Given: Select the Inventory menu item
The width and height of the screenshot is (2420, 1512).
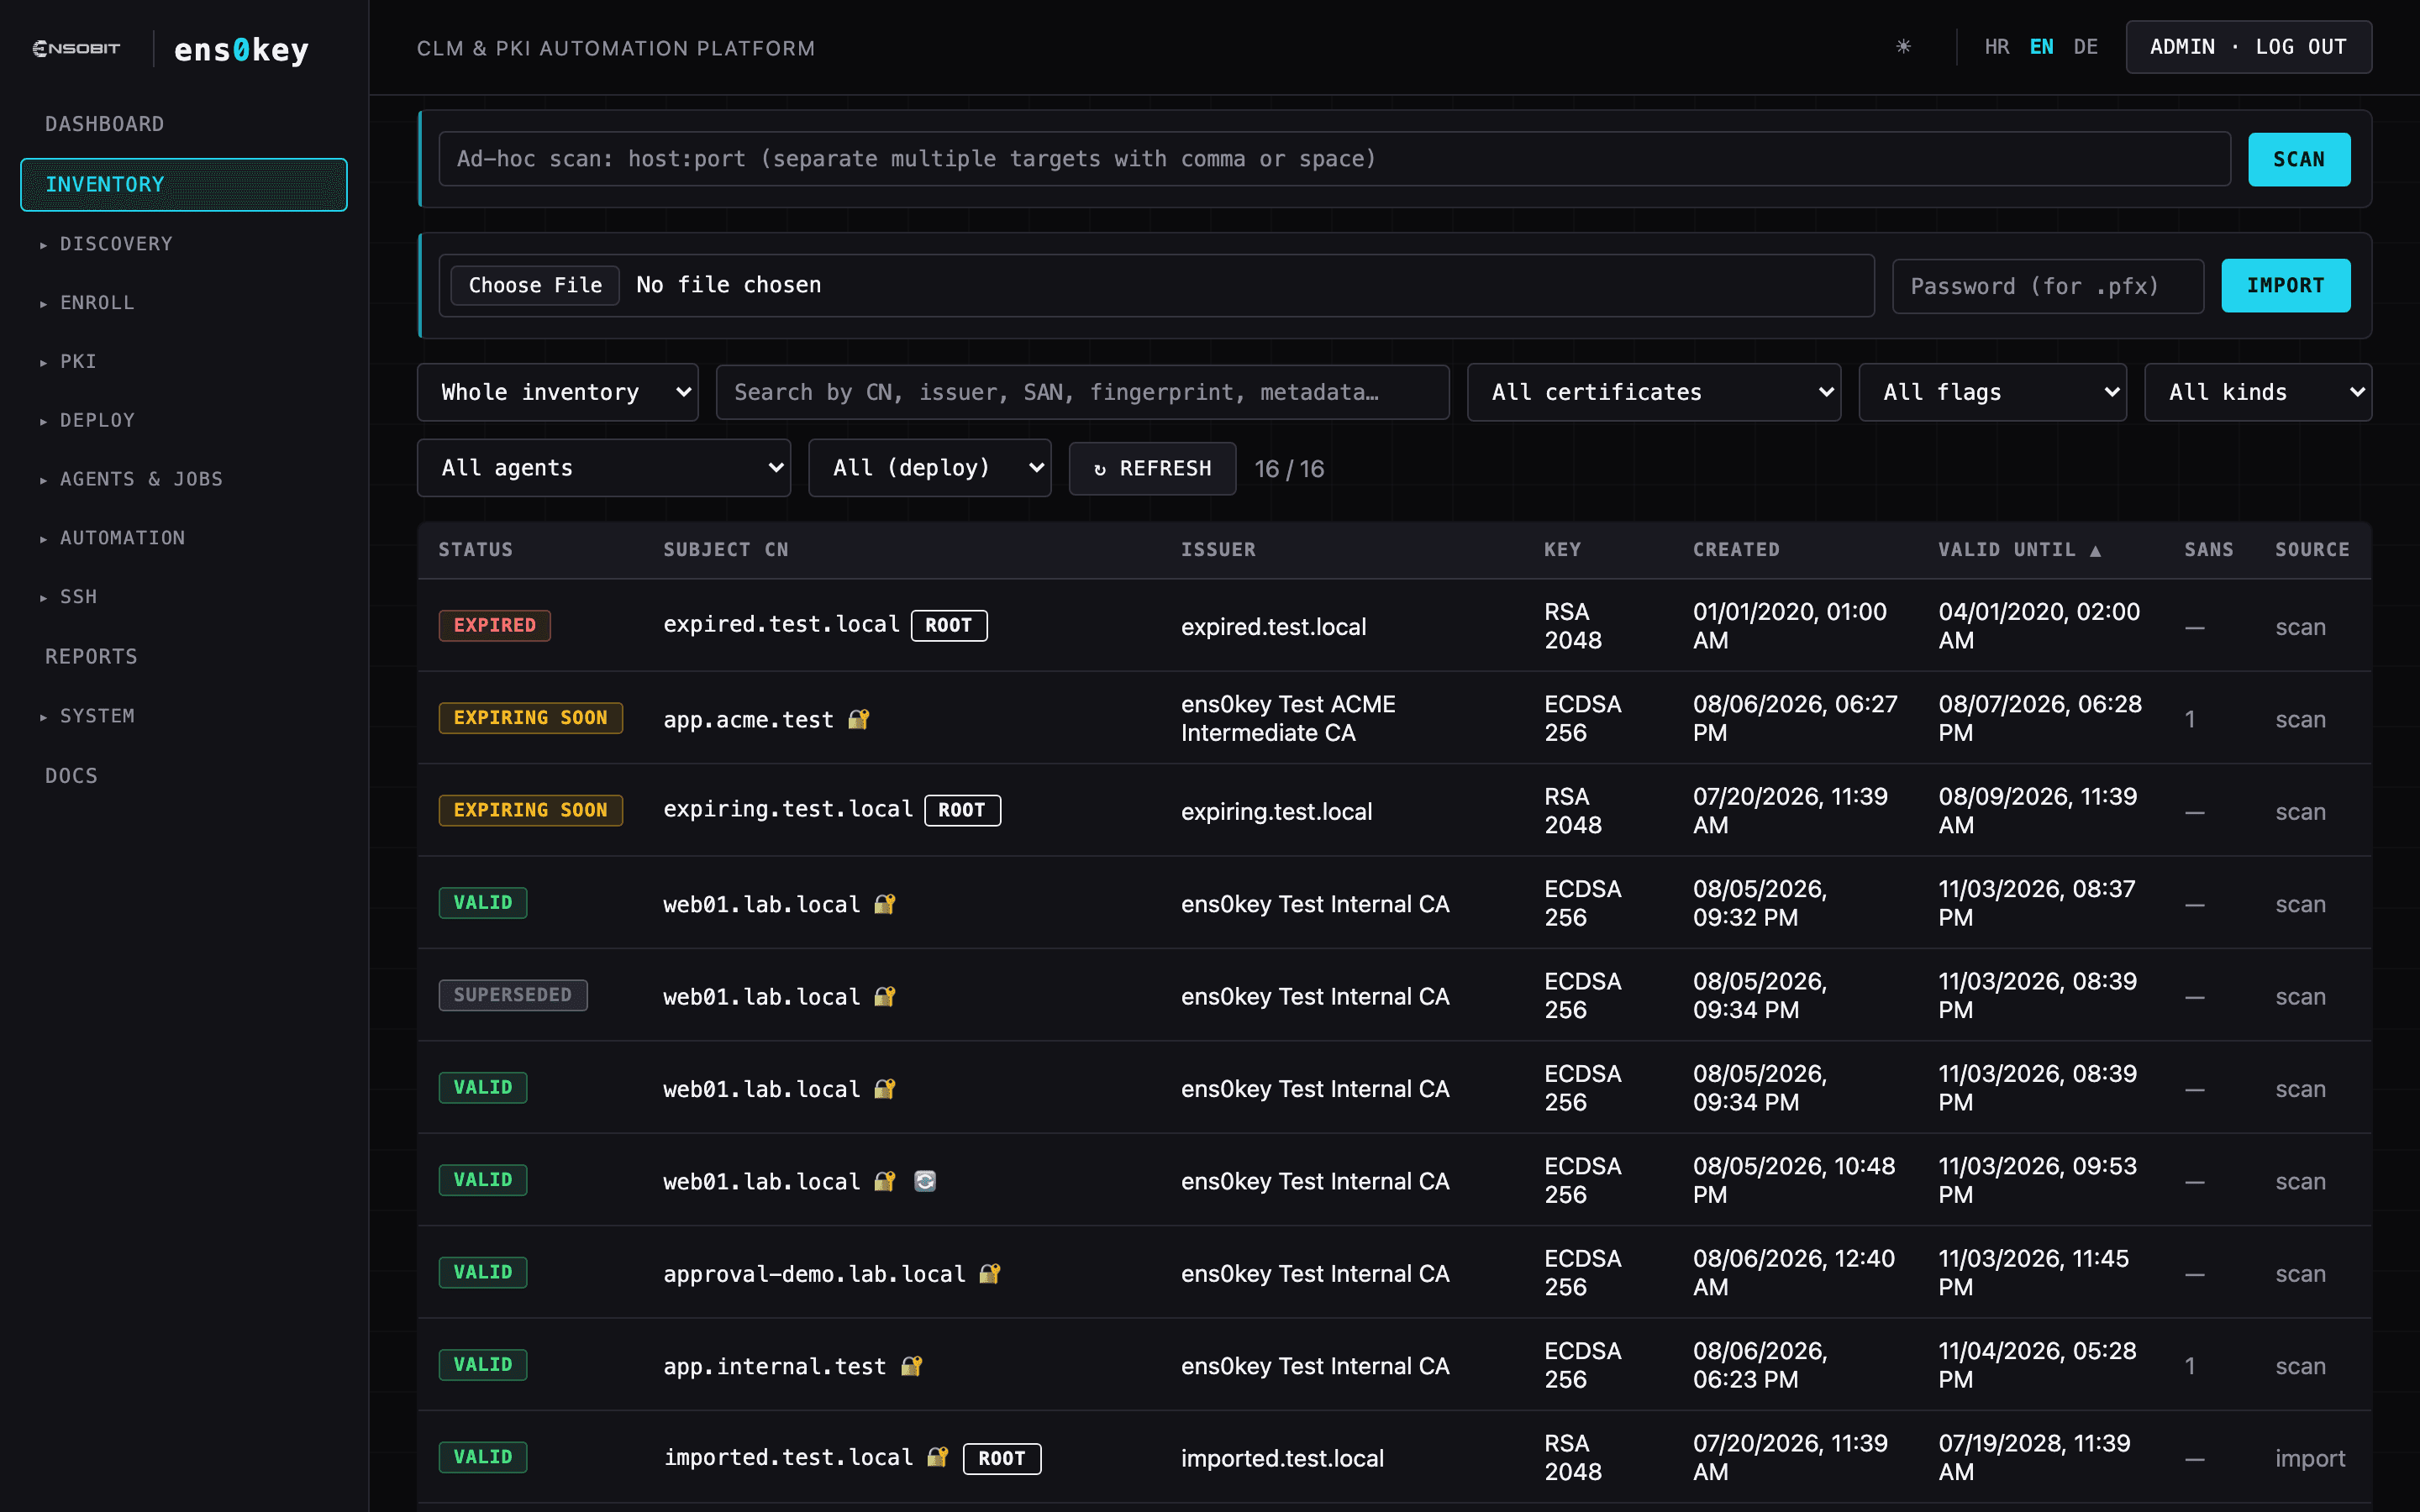Looking at the screenshot, I should (184, 184).
